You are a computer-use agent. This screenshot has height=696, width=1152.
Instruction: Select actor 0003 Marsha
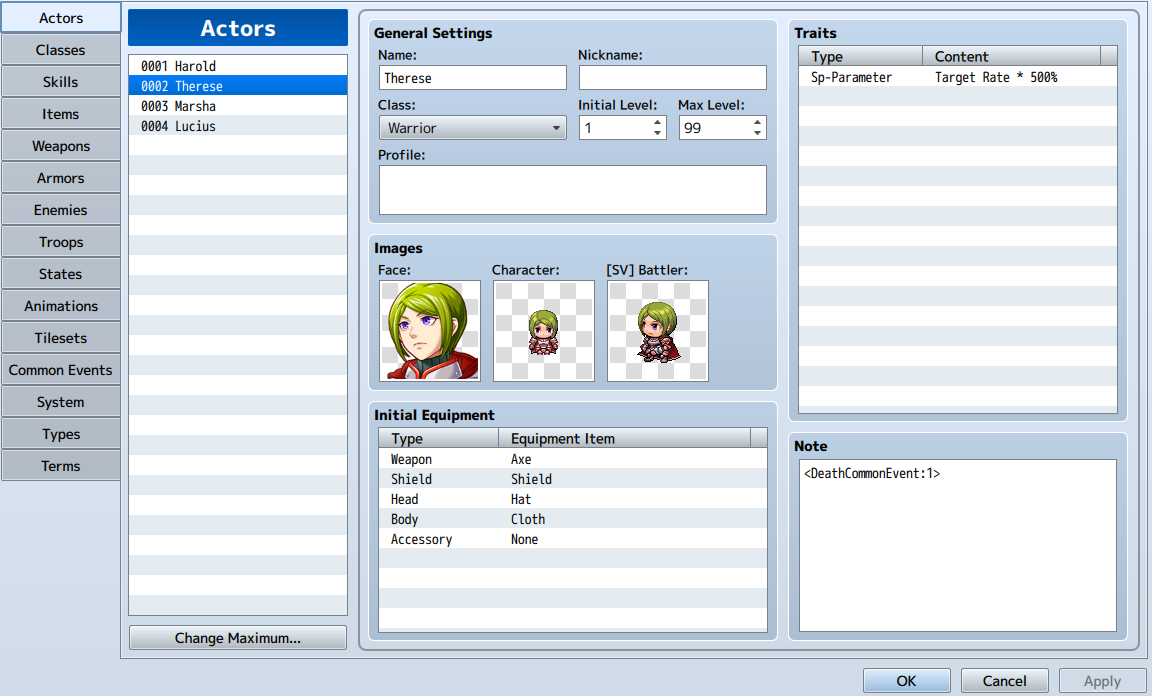pyautogui.click(x=238, y=106)
